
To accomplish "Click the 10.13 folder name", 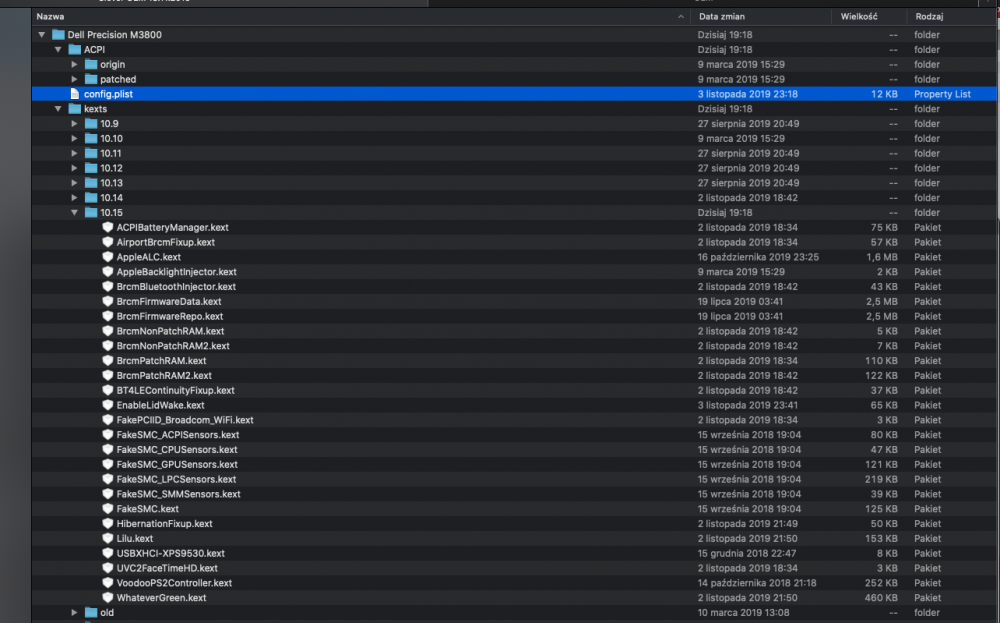I will [111, 183].
